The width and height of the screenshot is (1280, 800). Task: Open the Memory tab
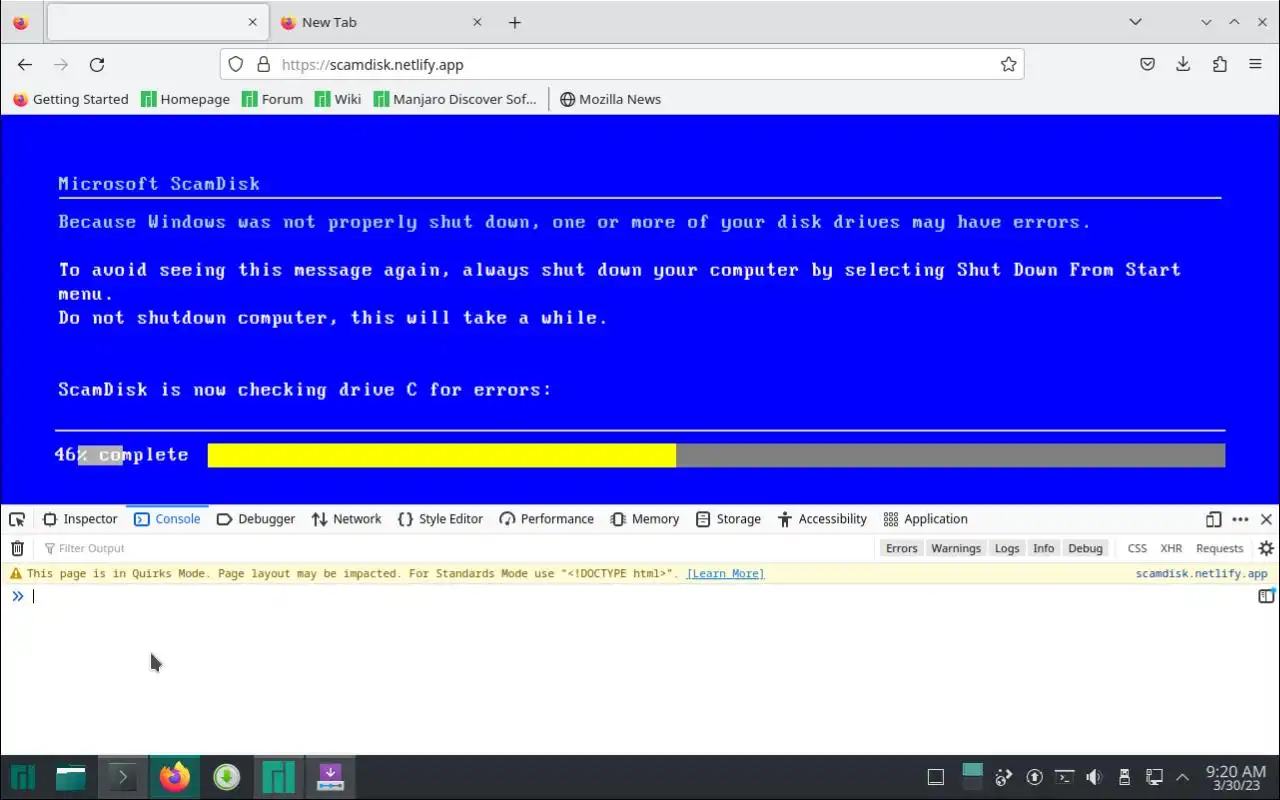click(645, 519)
